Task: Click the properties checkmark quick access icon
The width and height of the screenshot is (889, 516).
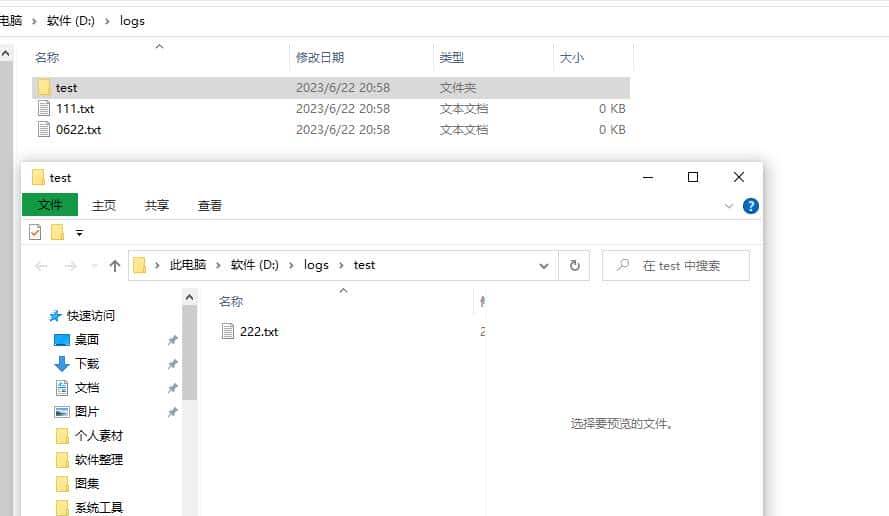Action: click(x=35, y=232)
